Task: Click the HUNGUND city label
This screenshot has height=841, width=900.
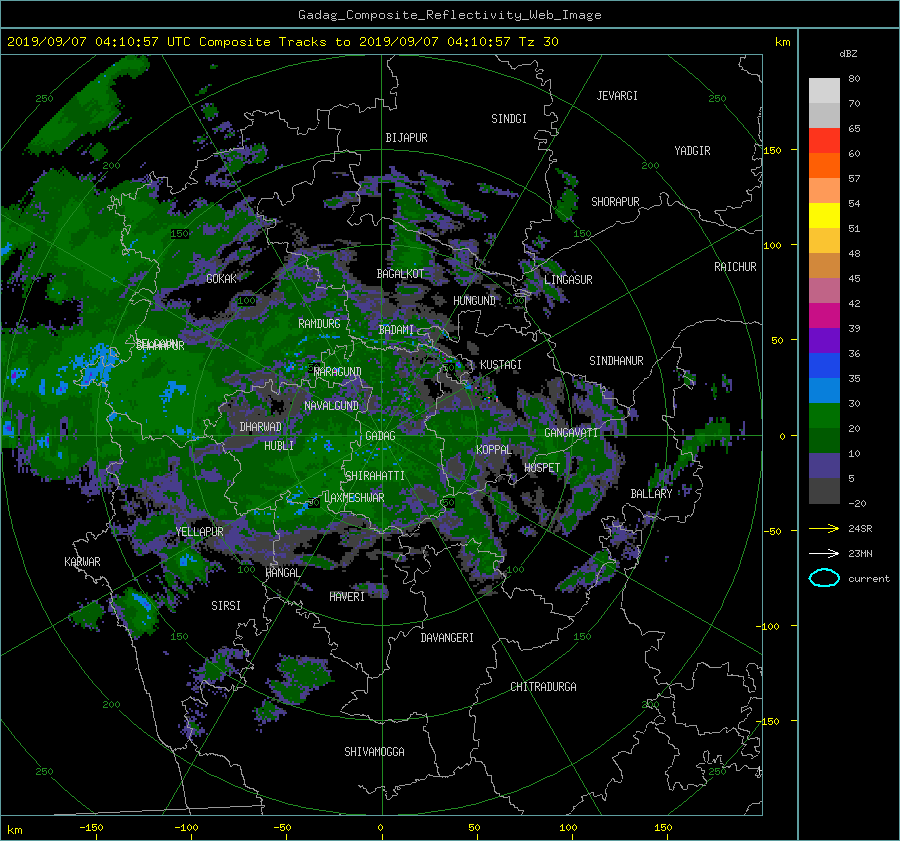Action: tap(474, 301)
